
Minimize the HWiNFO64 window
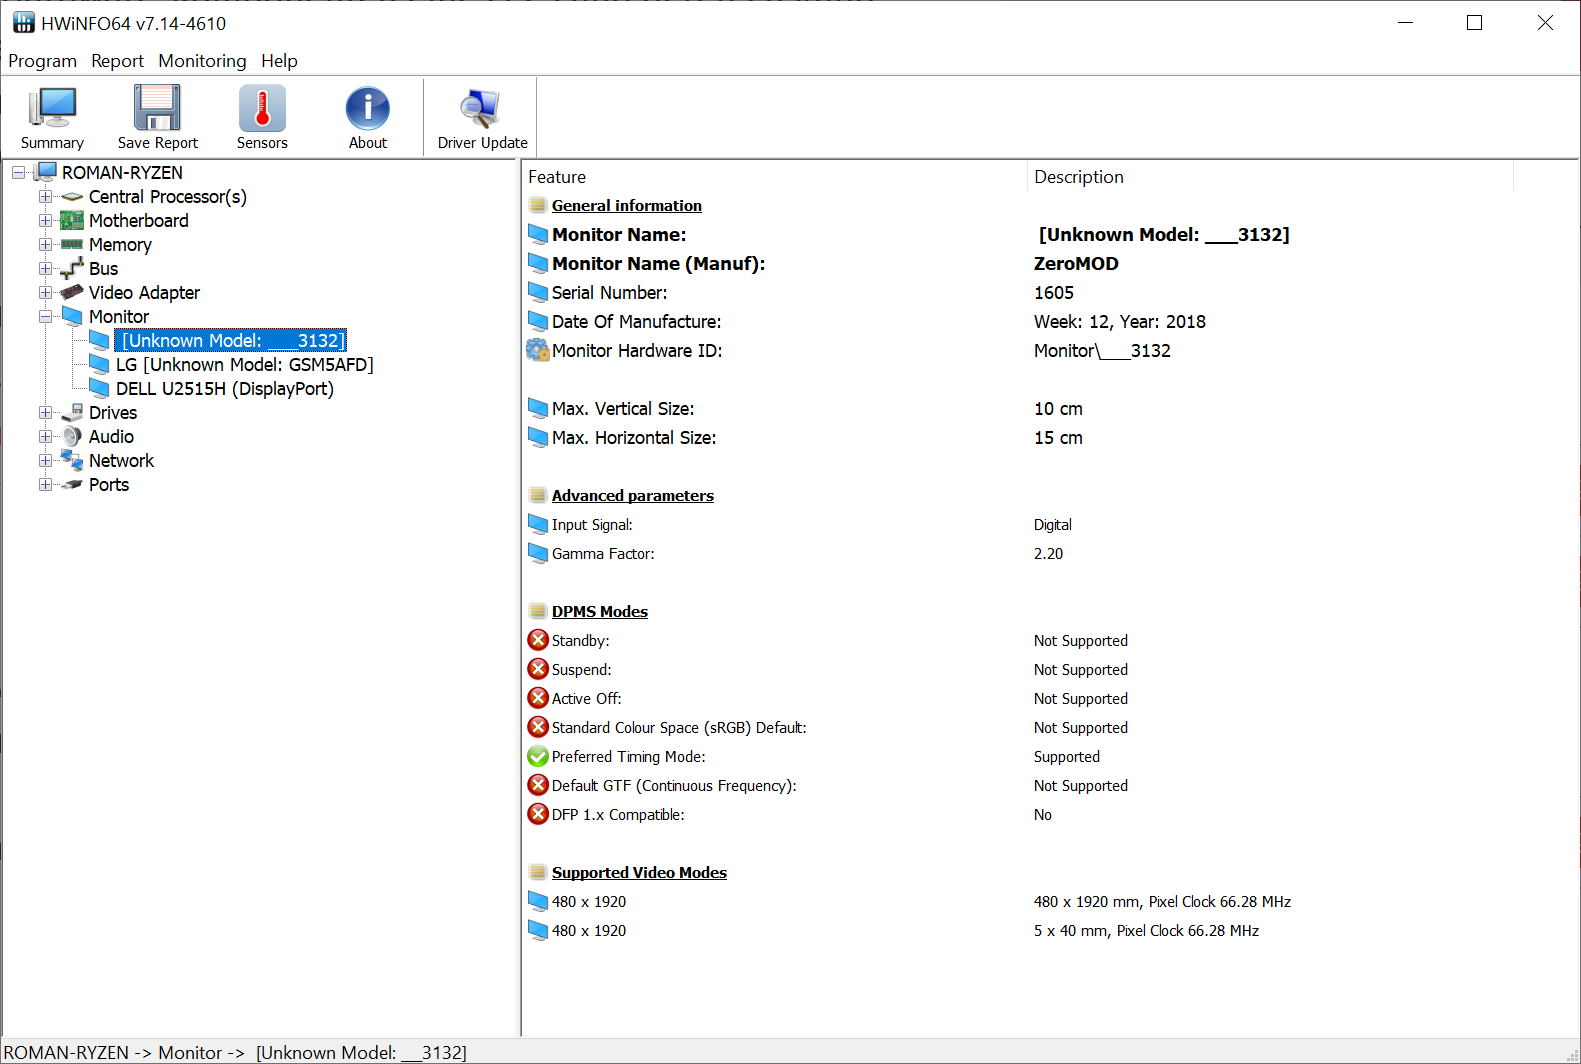[x=1405, y=22]
